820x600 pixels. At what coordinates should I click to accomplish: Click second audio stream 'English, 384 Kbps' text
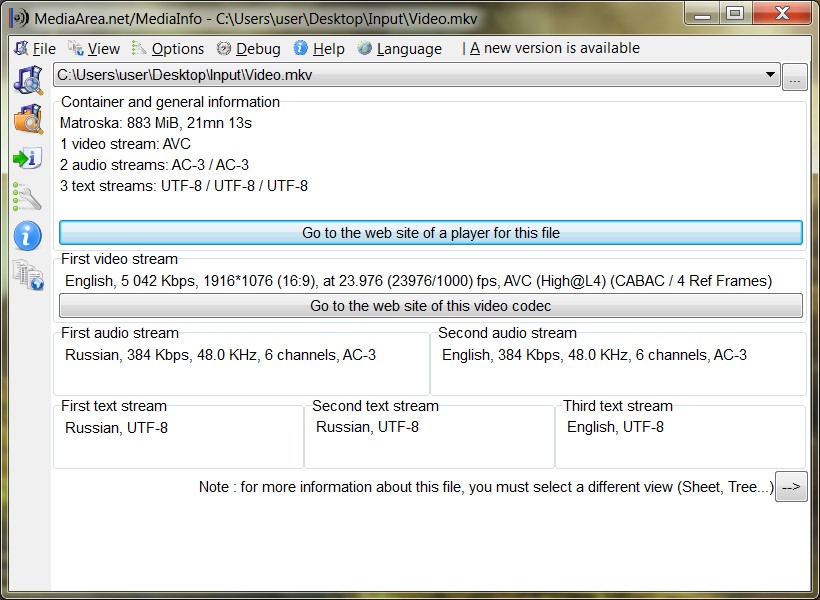coord(594,355)
